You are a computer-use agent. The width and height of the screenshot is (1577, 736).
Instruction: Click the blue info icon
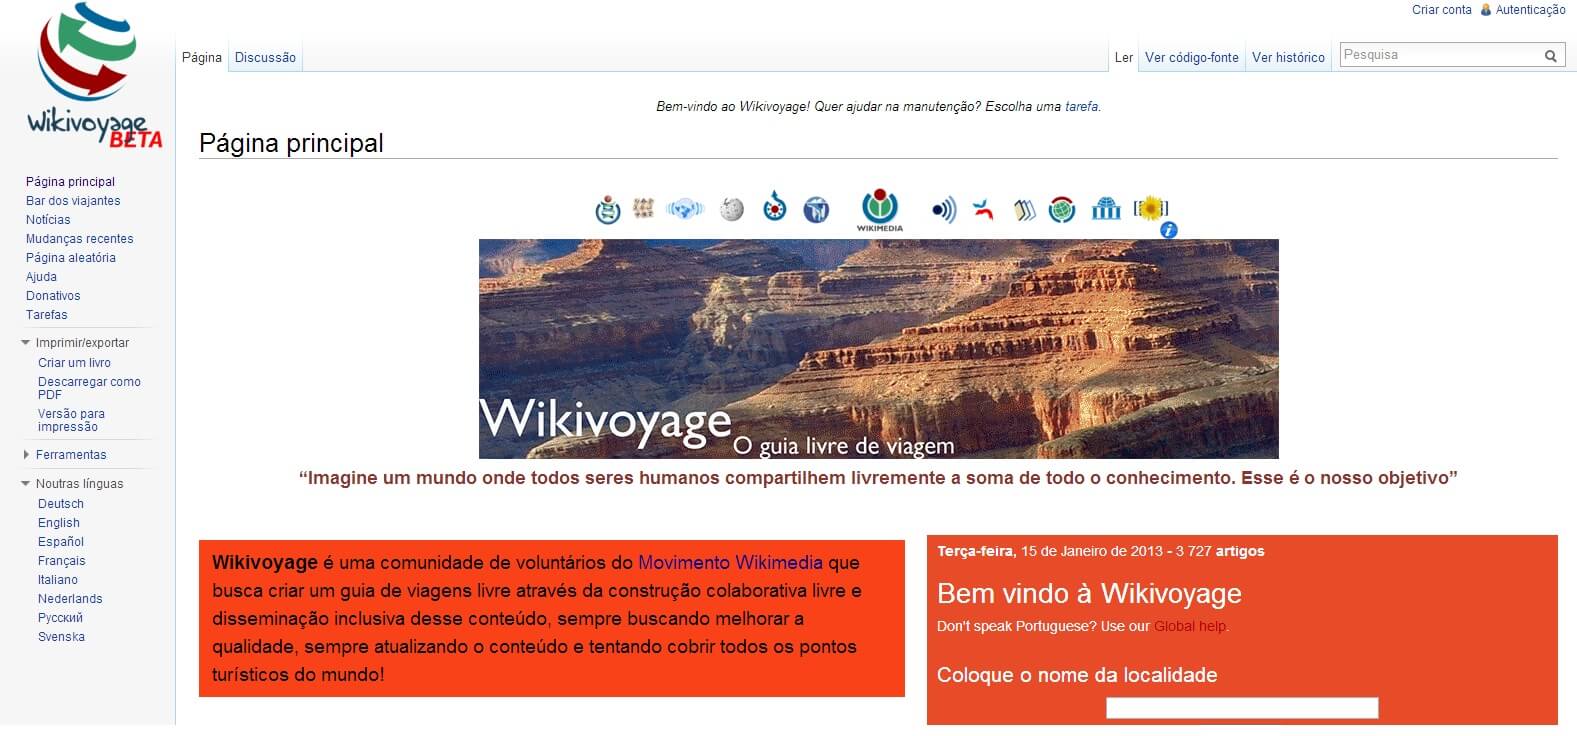click(x=1169, y=230)
